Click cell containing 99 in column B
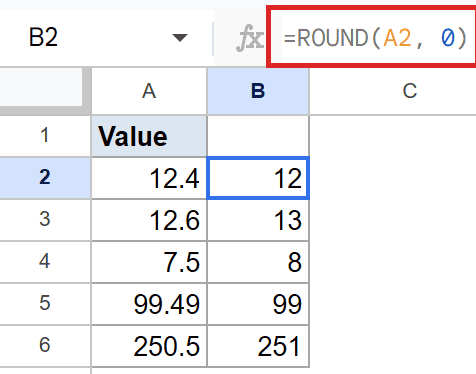Viewport: 476px width, 374px height. (x=258, y=304)
